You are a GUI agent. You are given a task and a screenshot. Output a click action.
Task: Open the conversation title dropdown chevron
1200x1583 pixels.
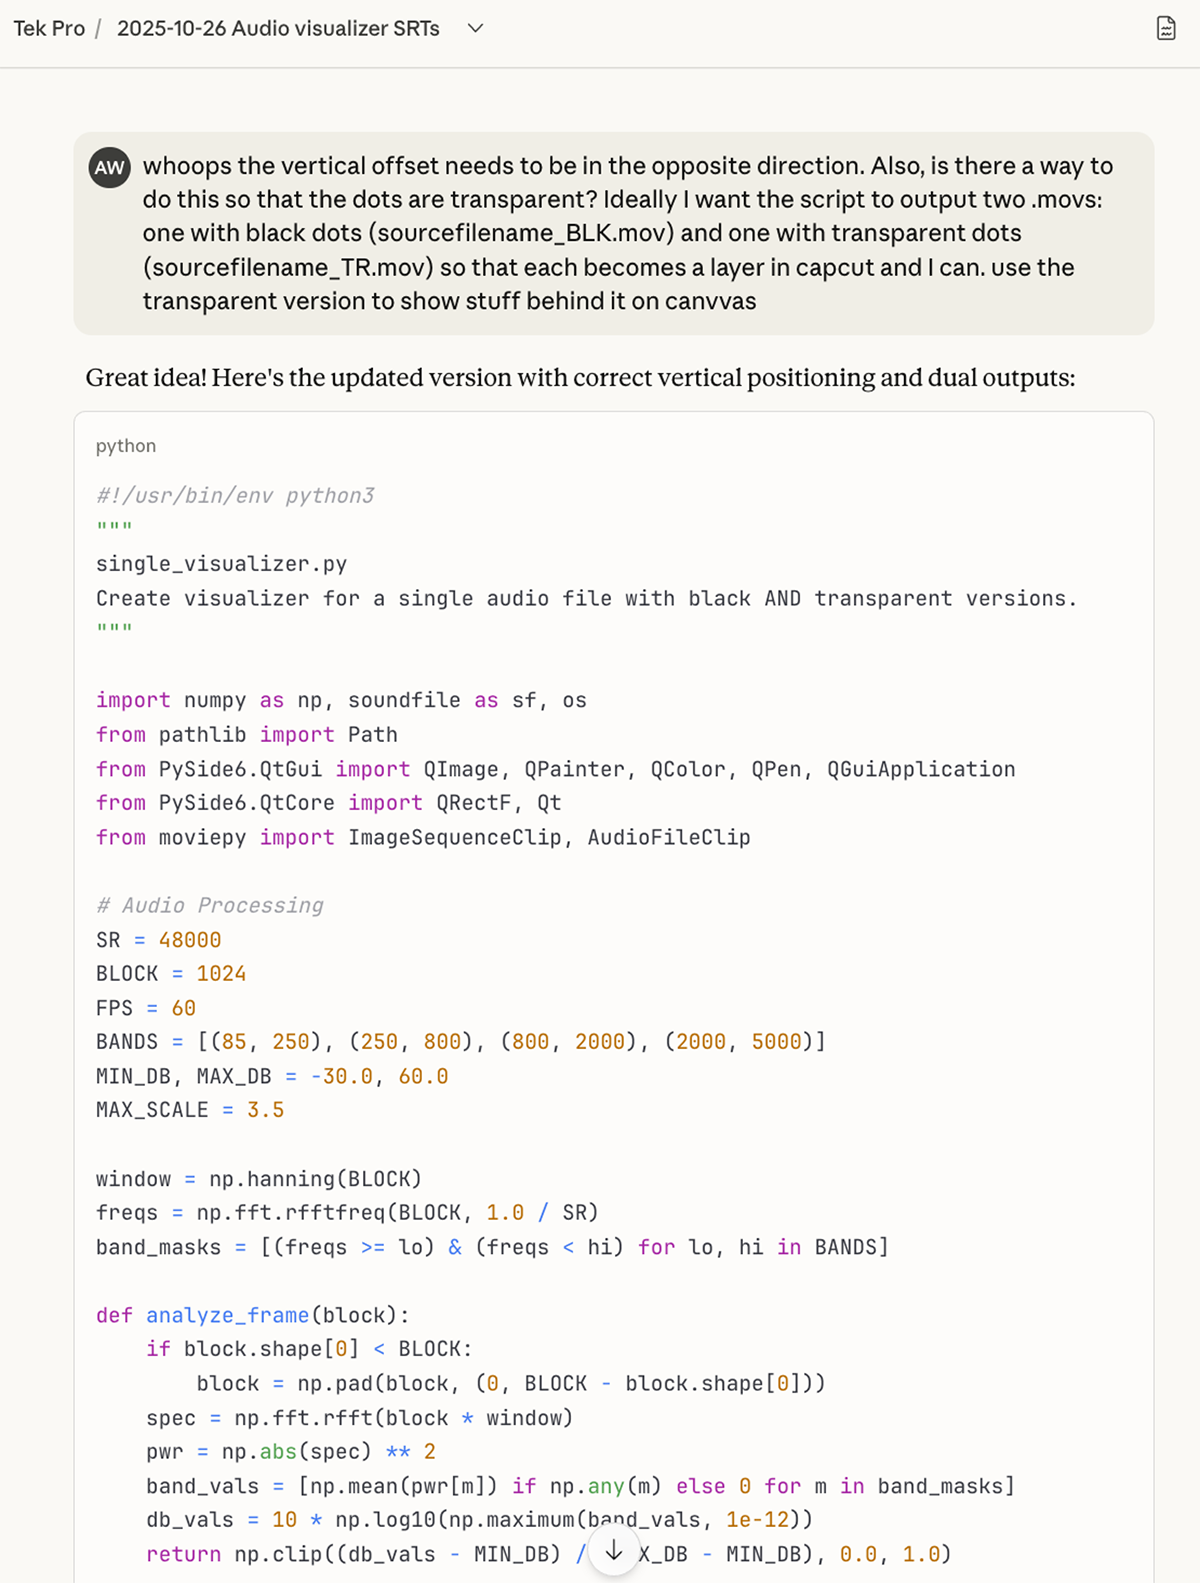click(x=474, y=29)
